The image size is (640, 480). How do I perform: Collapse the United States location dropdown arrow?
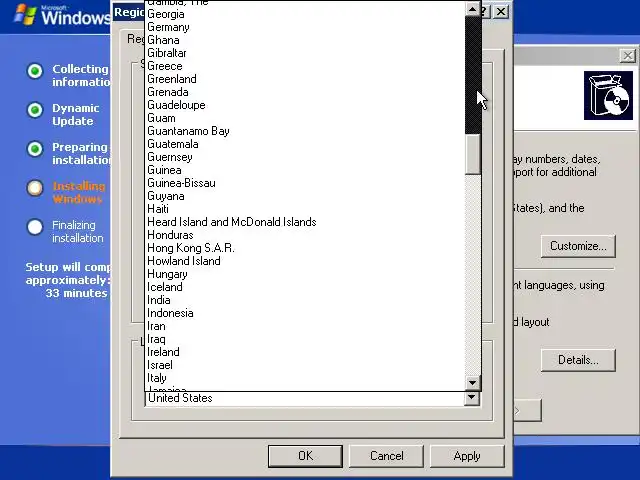click(x=472, y=398)
